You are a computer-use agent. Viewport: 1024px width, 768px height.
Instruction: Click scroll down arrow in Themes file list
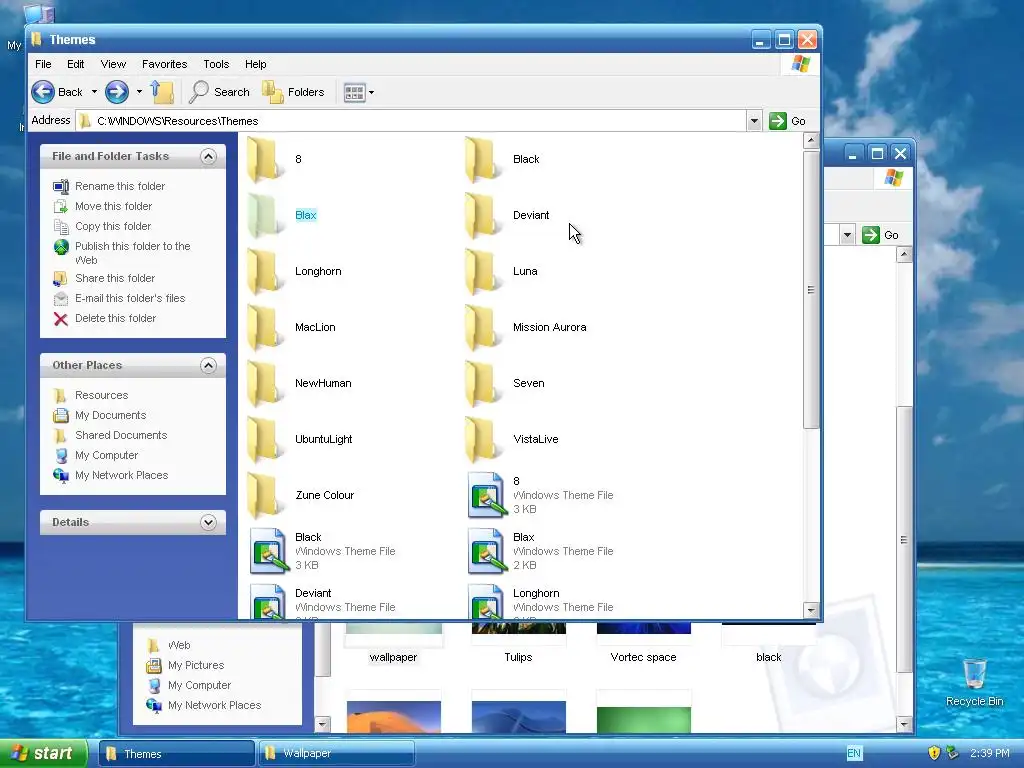click(x=811, y=611)
